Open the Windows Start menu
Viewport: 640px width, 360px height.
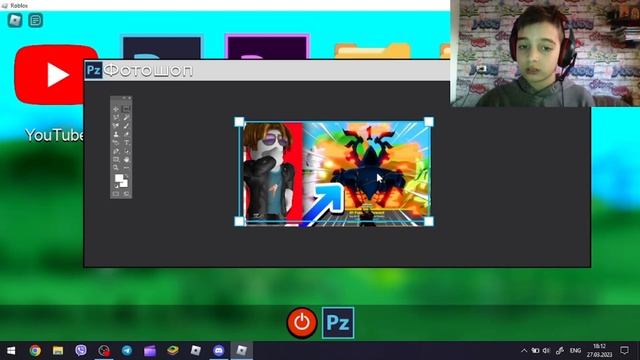pos(11,351)
